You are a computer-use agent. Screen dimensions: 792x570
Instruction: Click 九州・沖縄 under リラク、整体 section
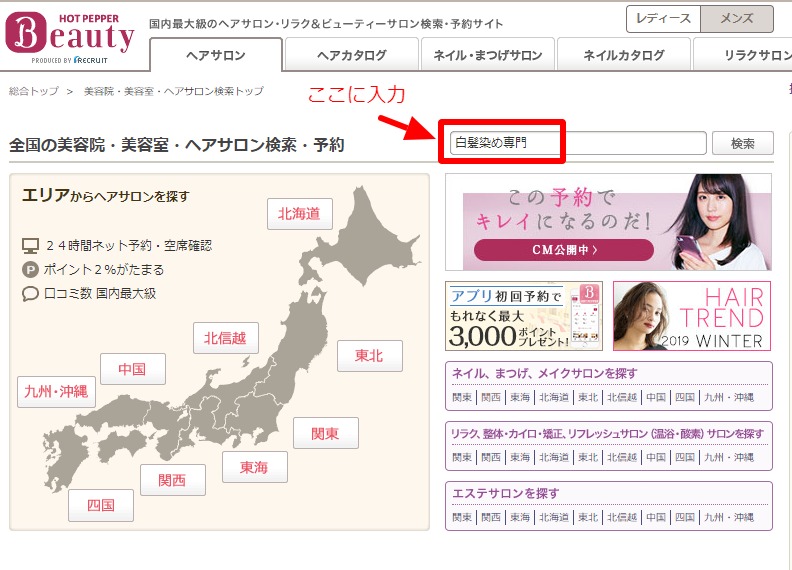pos(729,457)
